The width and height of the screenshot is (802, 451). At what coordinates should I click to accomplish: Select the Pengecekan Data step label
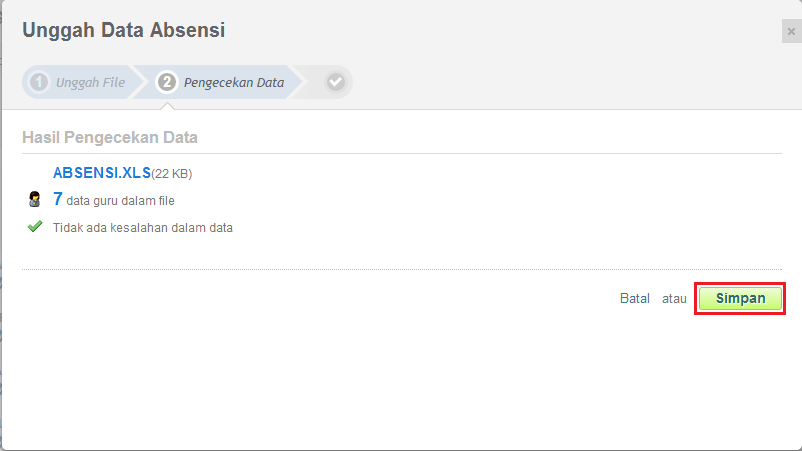coord(234,82)
